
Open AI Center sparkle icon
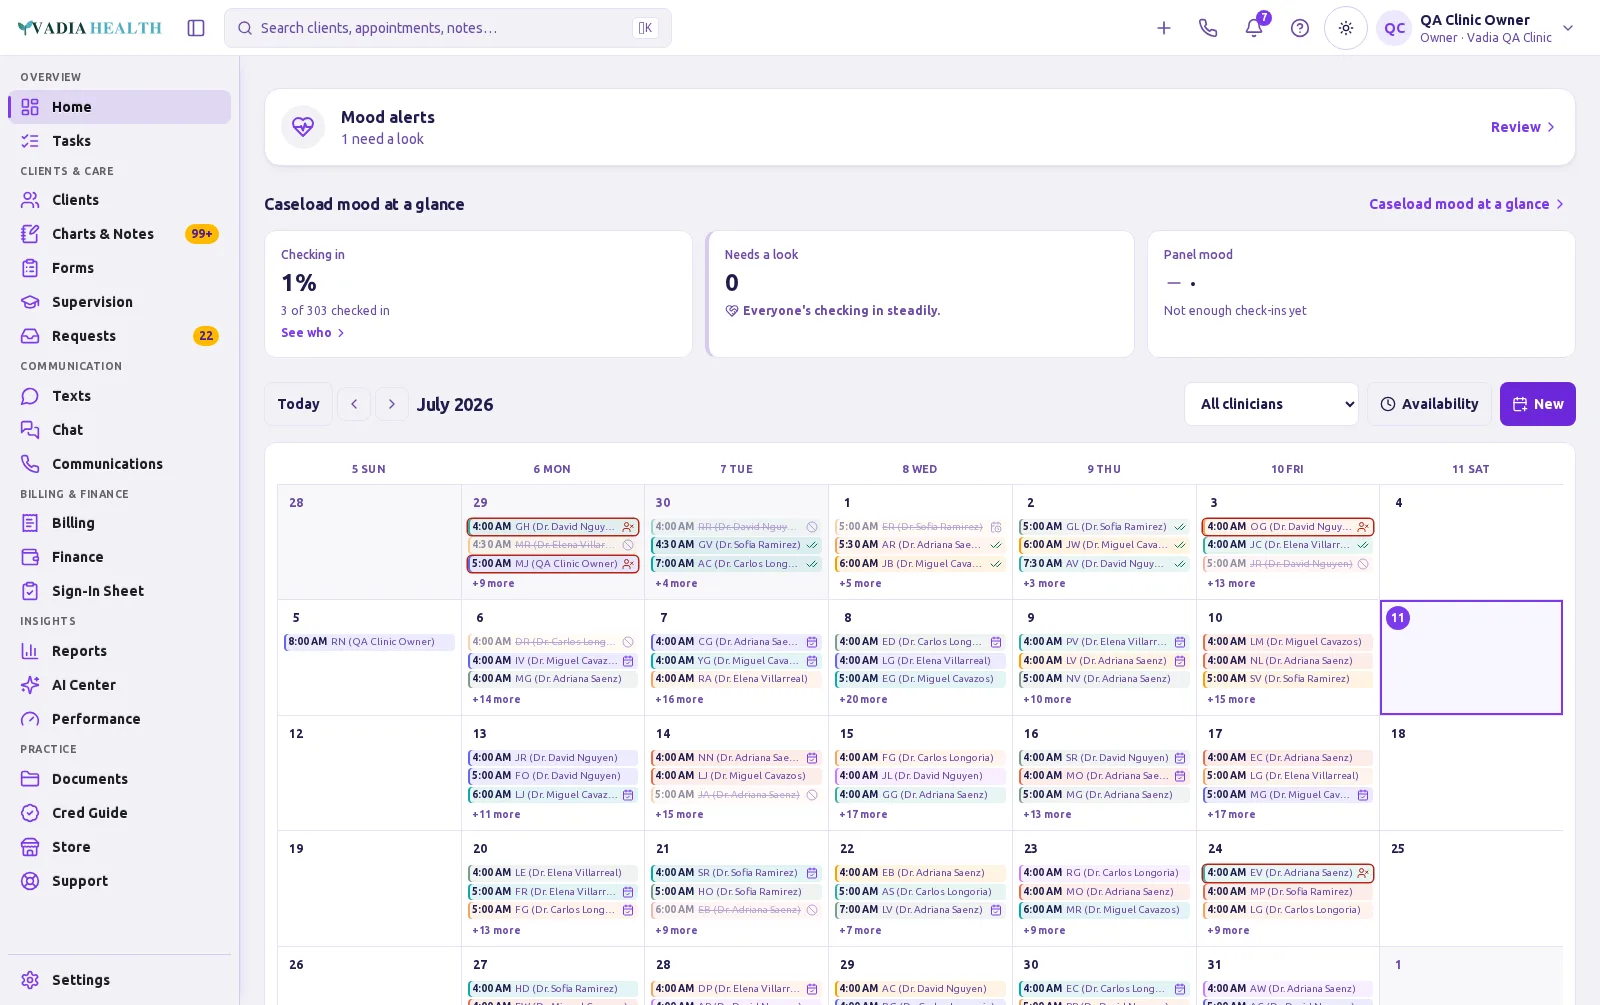tap(31, 685)
